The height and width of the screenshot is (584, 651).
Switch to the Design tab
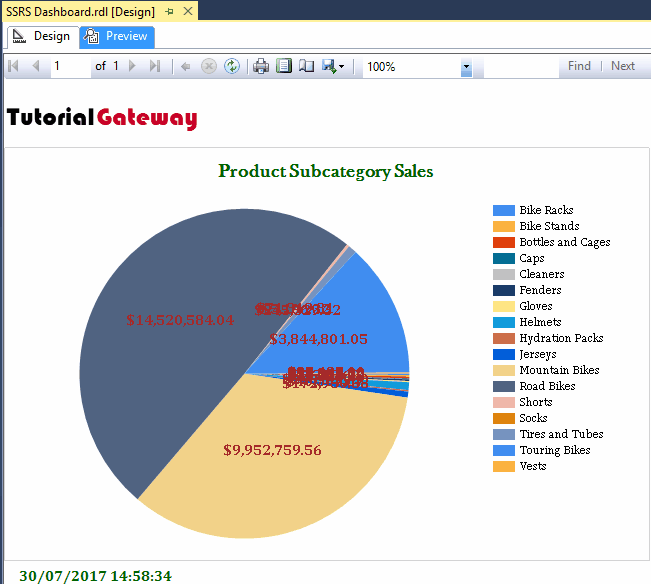pos(42,37)
